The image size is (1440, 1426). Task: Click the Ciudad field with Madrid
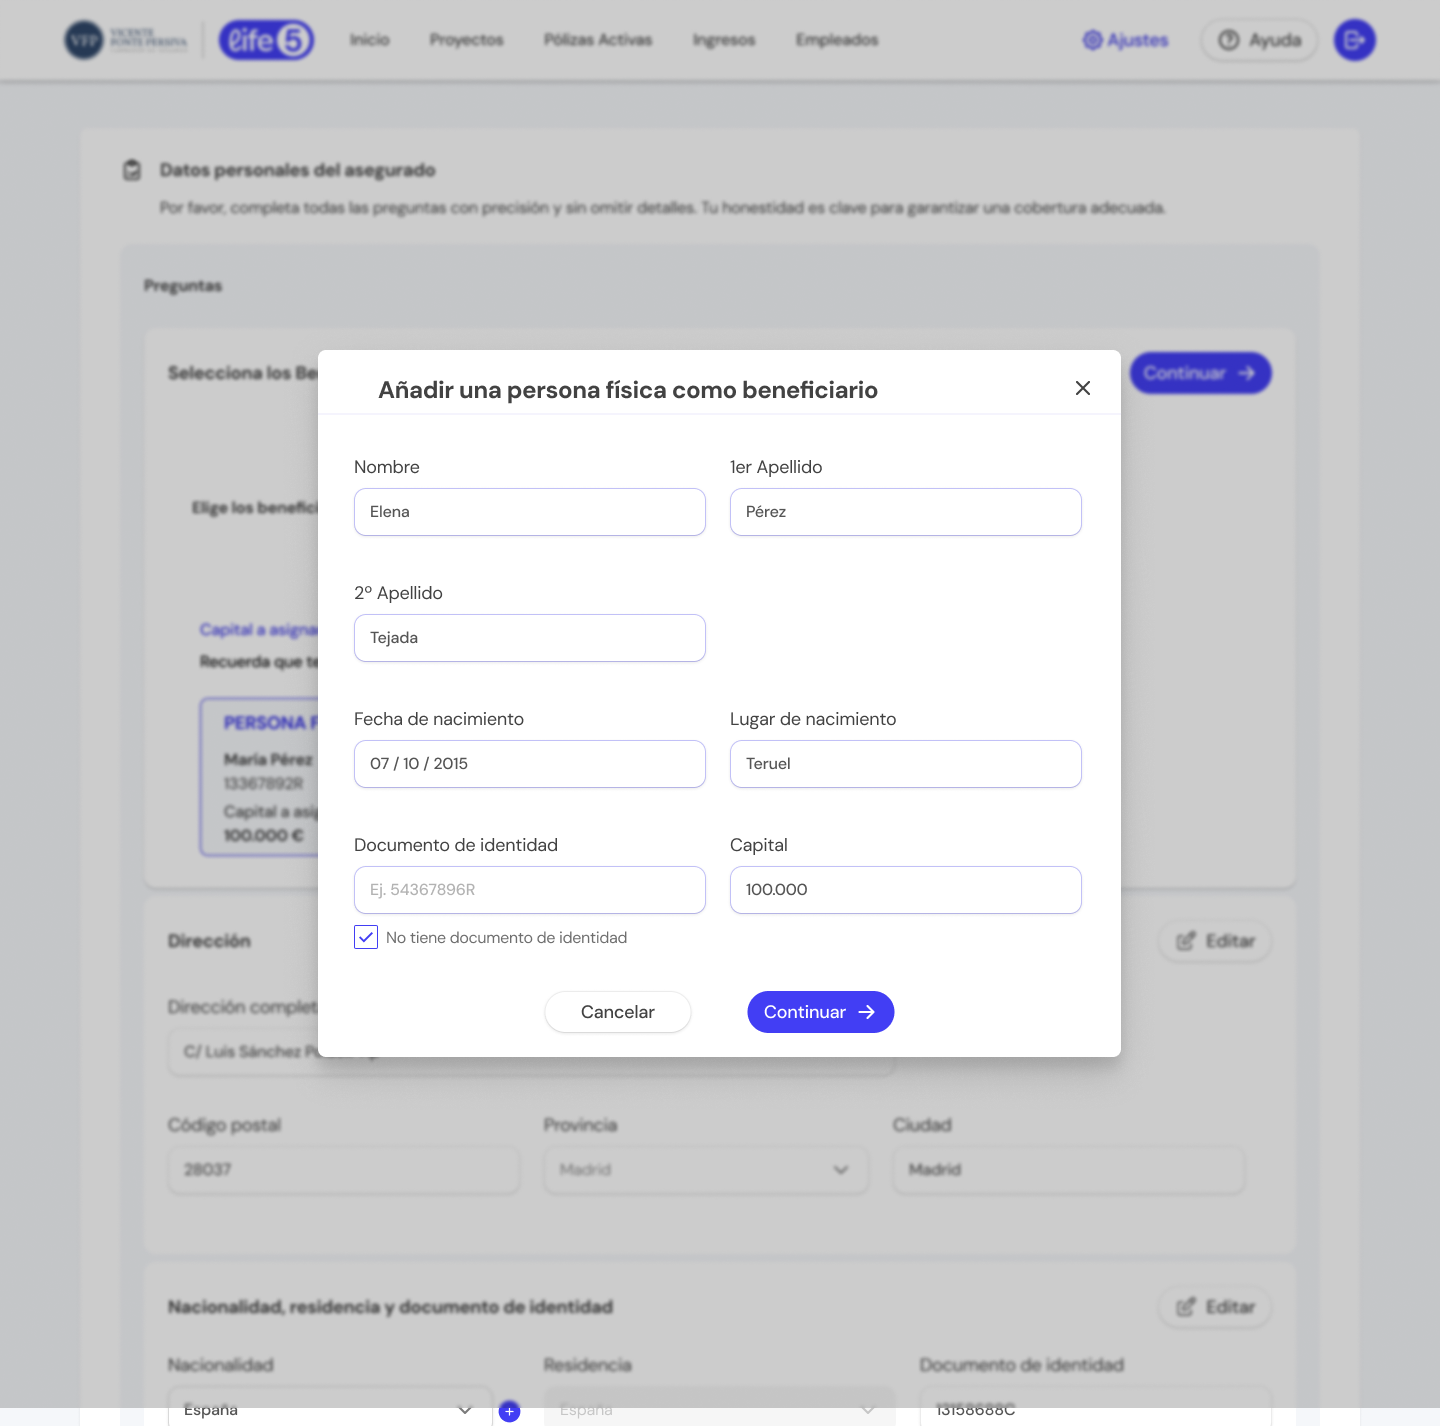click(x=1068, y=1169)
